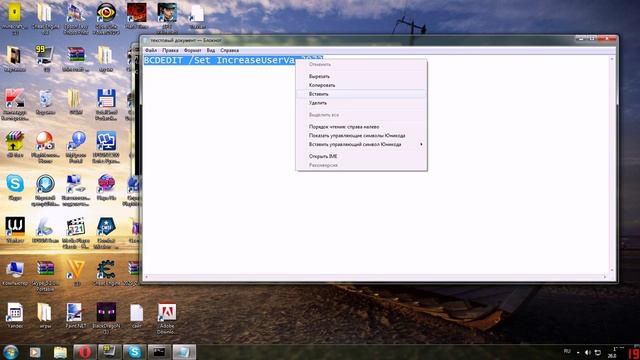Select the blue floppy disk shortcut
The width and height of the screenshot is (640, 360).
(x=106, y=104)
